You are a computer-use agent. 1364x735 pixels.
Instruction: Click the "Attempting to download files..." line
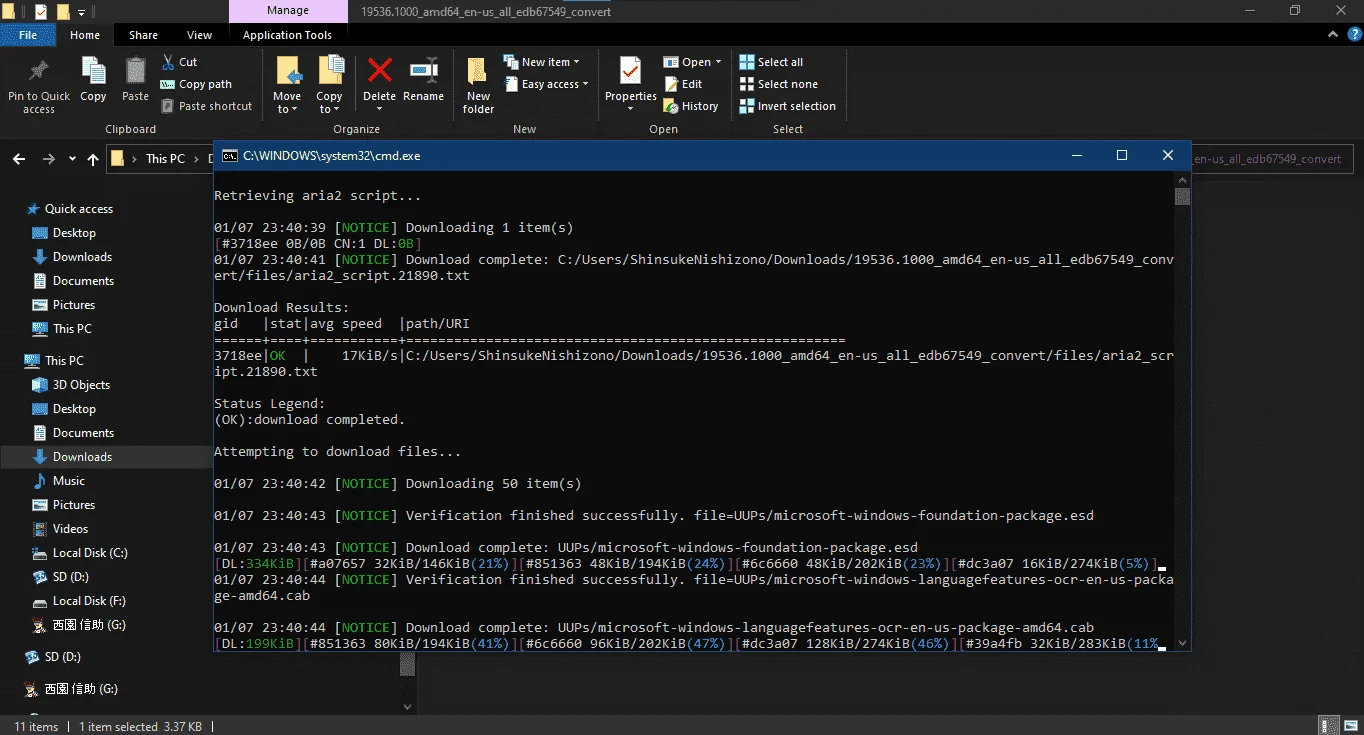338,452
